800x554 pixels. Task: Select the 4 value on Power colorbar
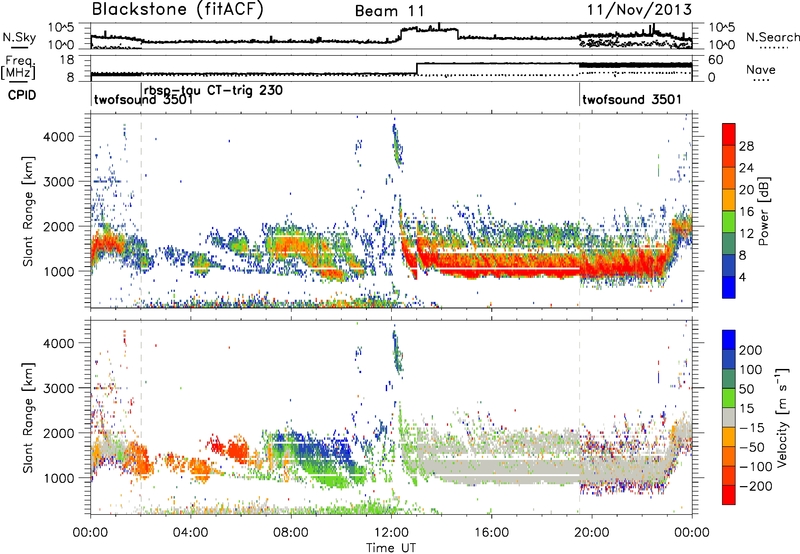(743, 277)
